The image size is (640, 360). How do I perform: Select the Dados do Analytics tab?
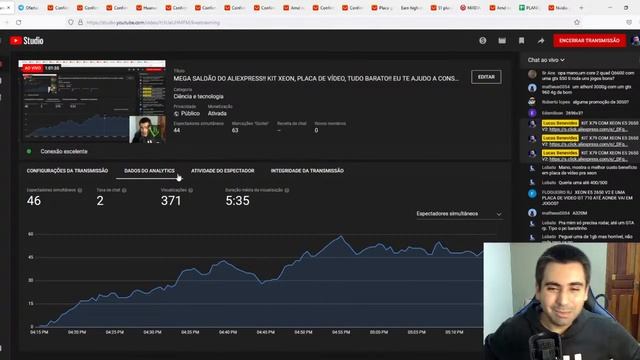(x=149, y=171)
